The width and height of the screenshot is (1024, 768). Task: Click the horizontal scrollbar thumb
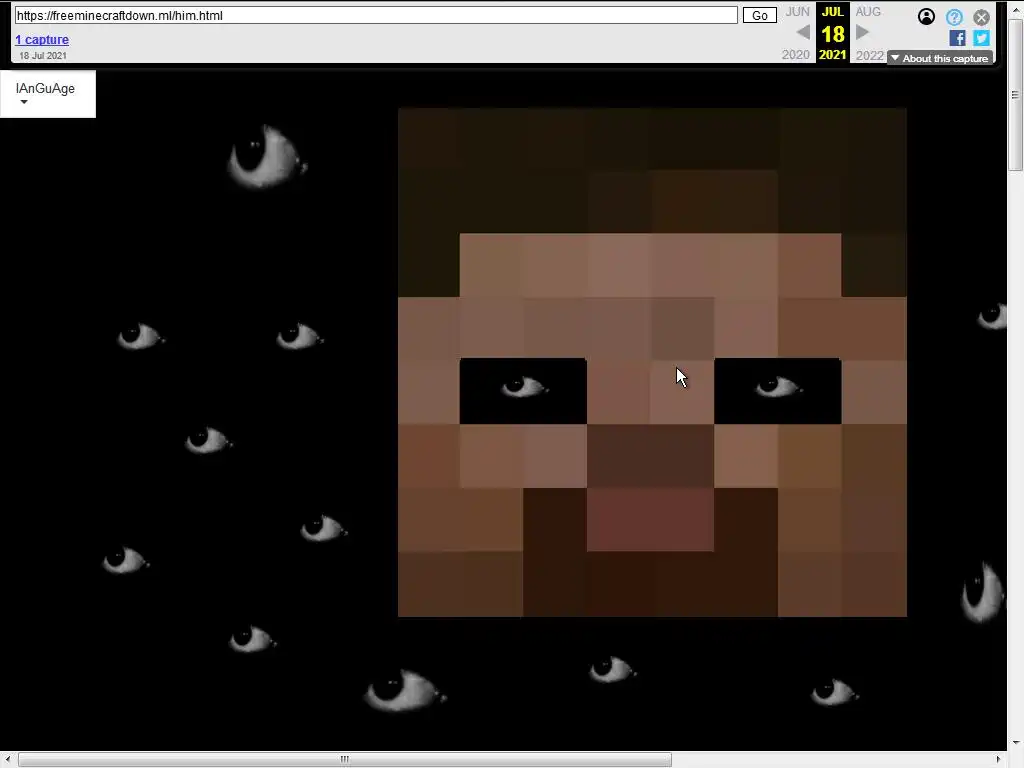click(345, 760)
